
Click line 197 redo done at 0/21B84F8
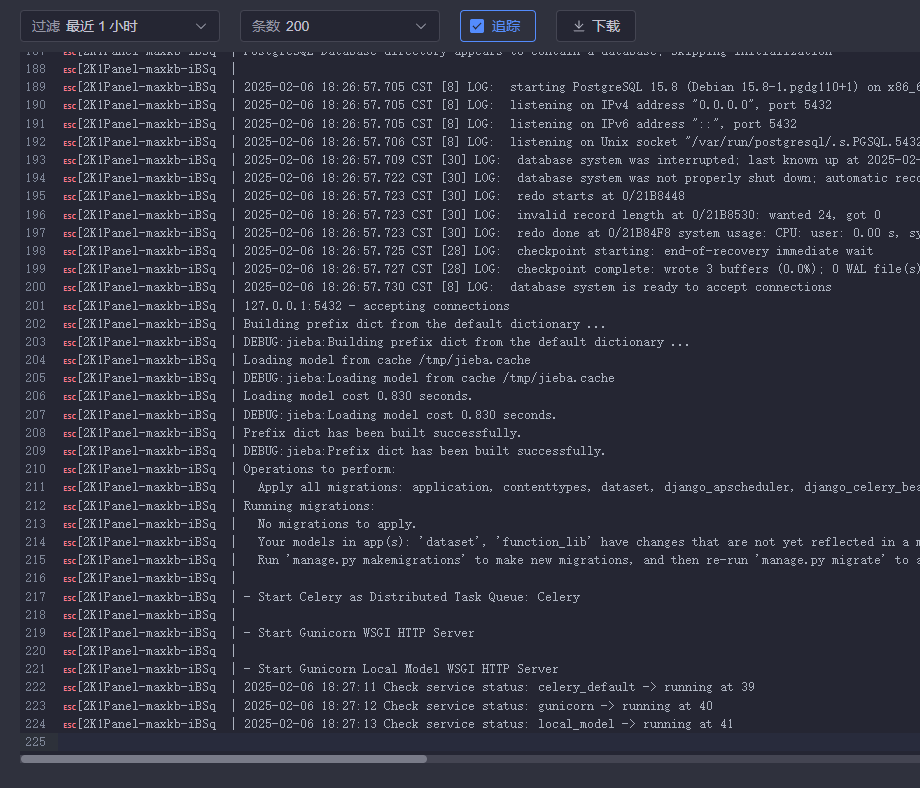coord(582,233)
